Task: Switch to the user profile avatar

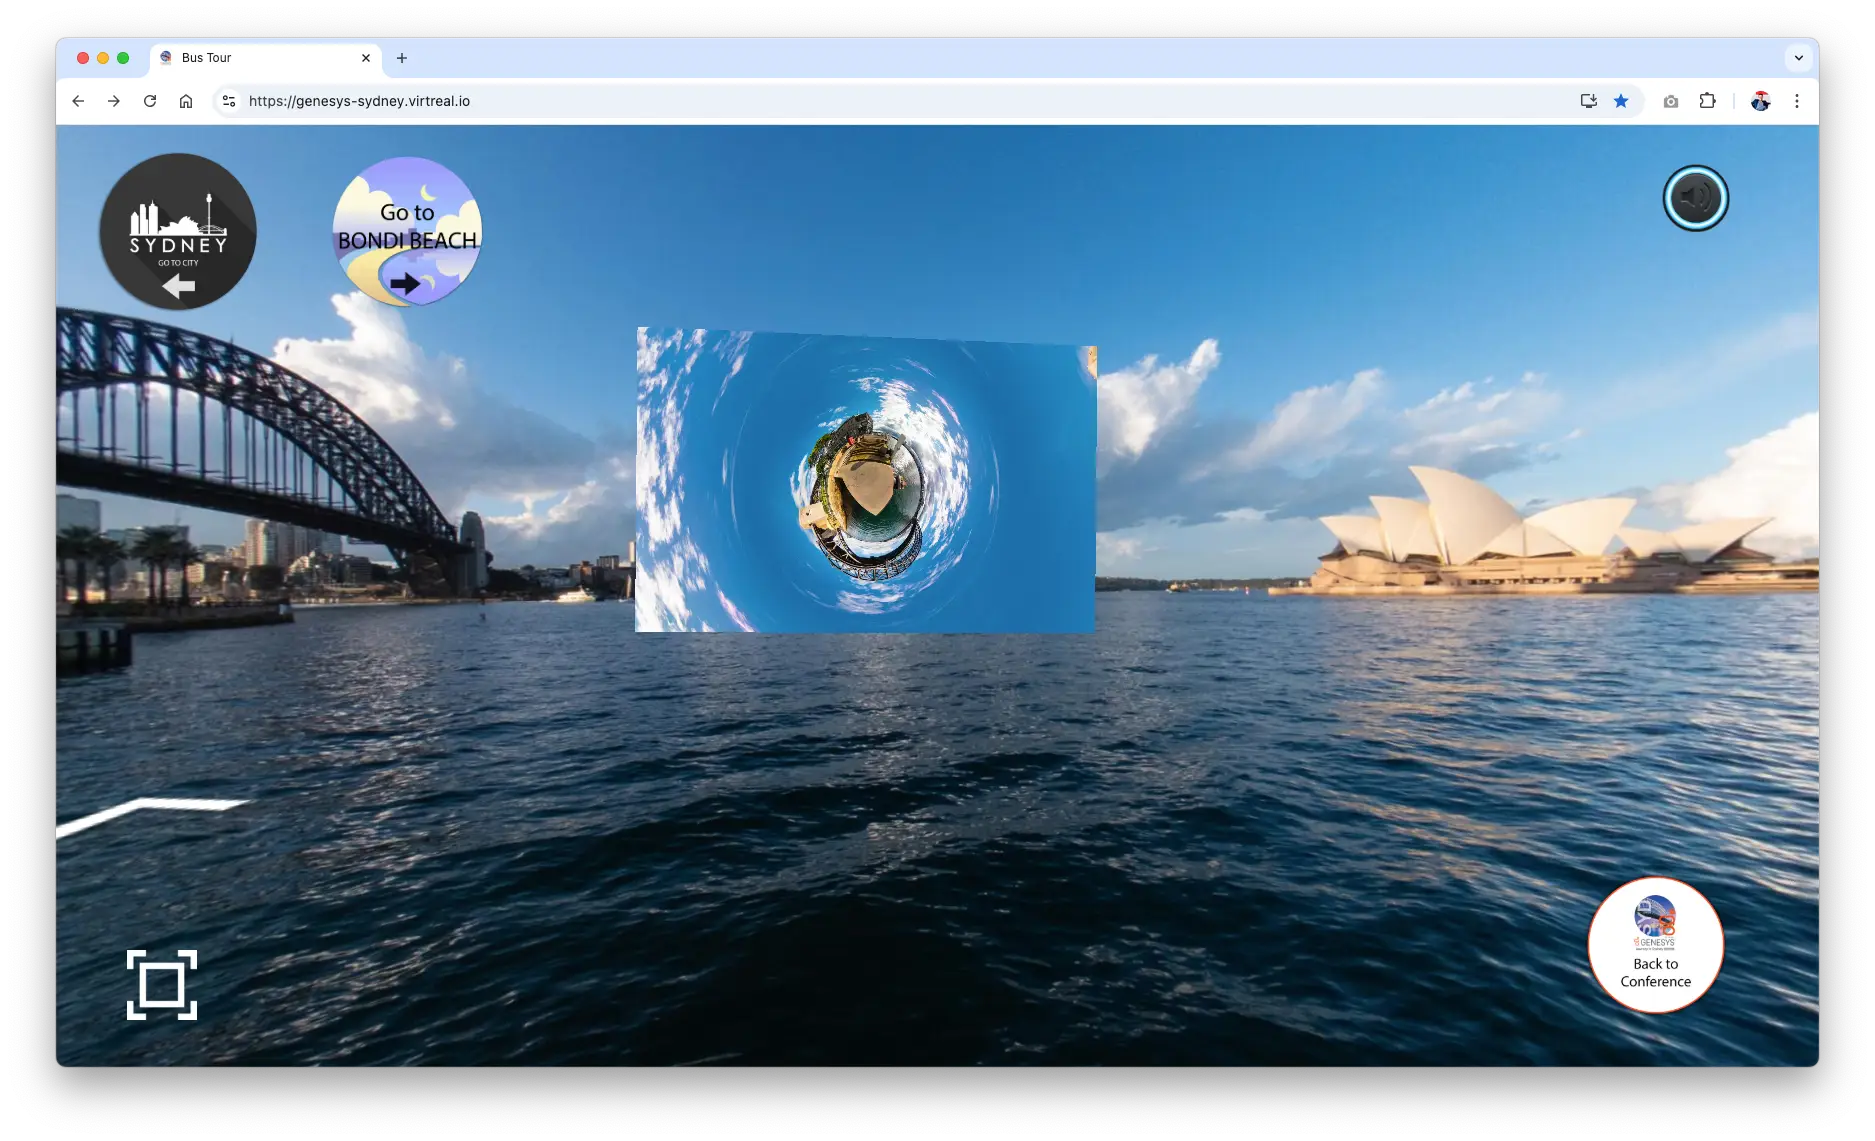Action: click(x=1759, y=101)
